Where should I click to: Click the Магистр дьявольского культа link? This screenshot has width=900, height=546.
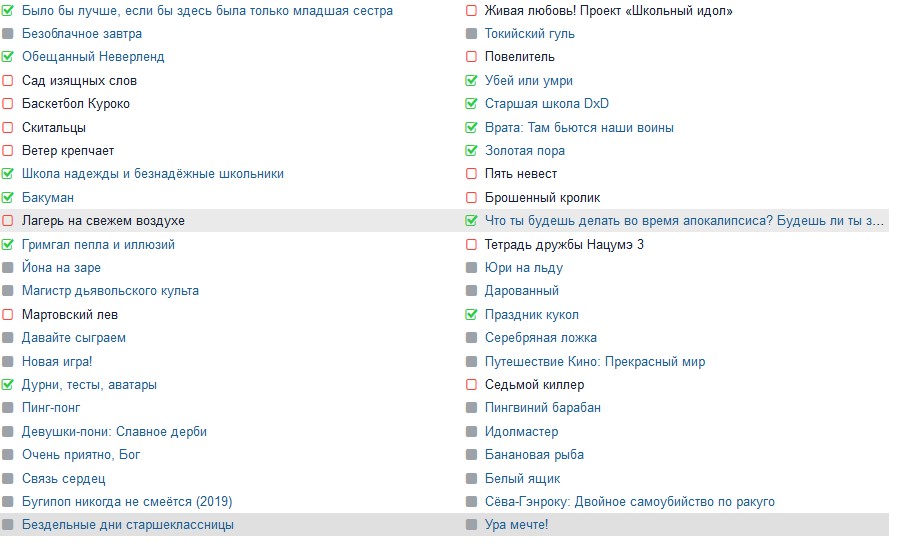110,291
